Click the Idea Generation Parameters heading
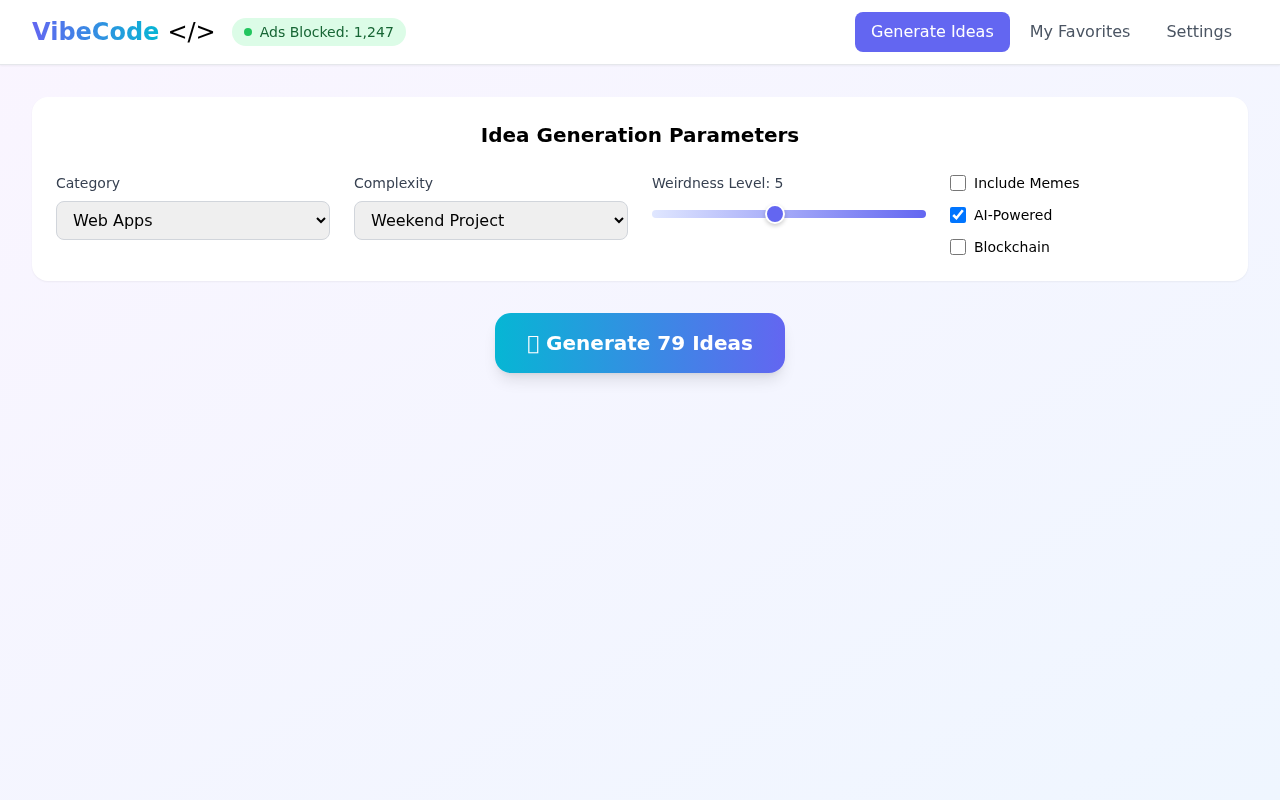The width and height of the screenshot is (1280, 800). coord(639,135)
